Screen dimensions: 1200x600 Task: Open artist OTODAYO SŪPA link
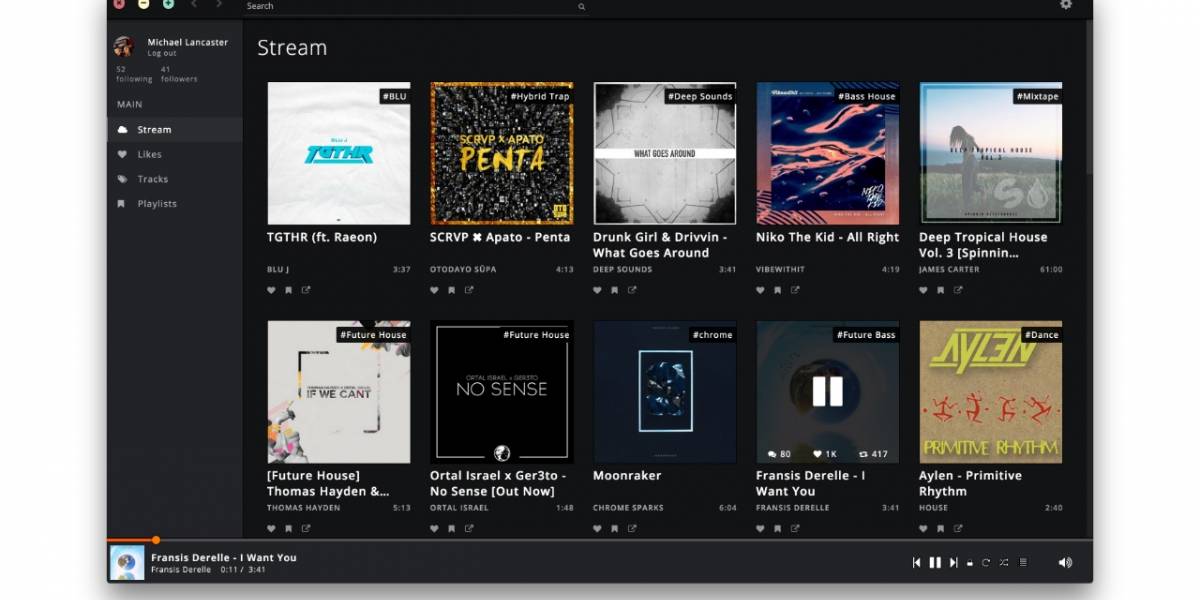463,269
